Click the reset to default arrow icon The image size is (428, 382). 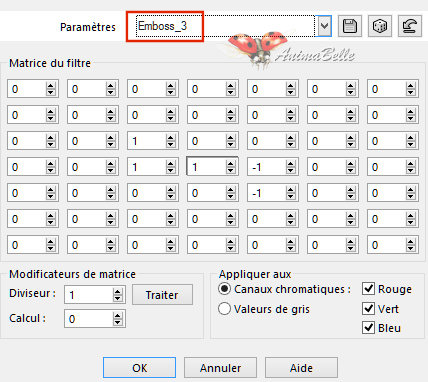pyautogui.click(x=410, y=26)
